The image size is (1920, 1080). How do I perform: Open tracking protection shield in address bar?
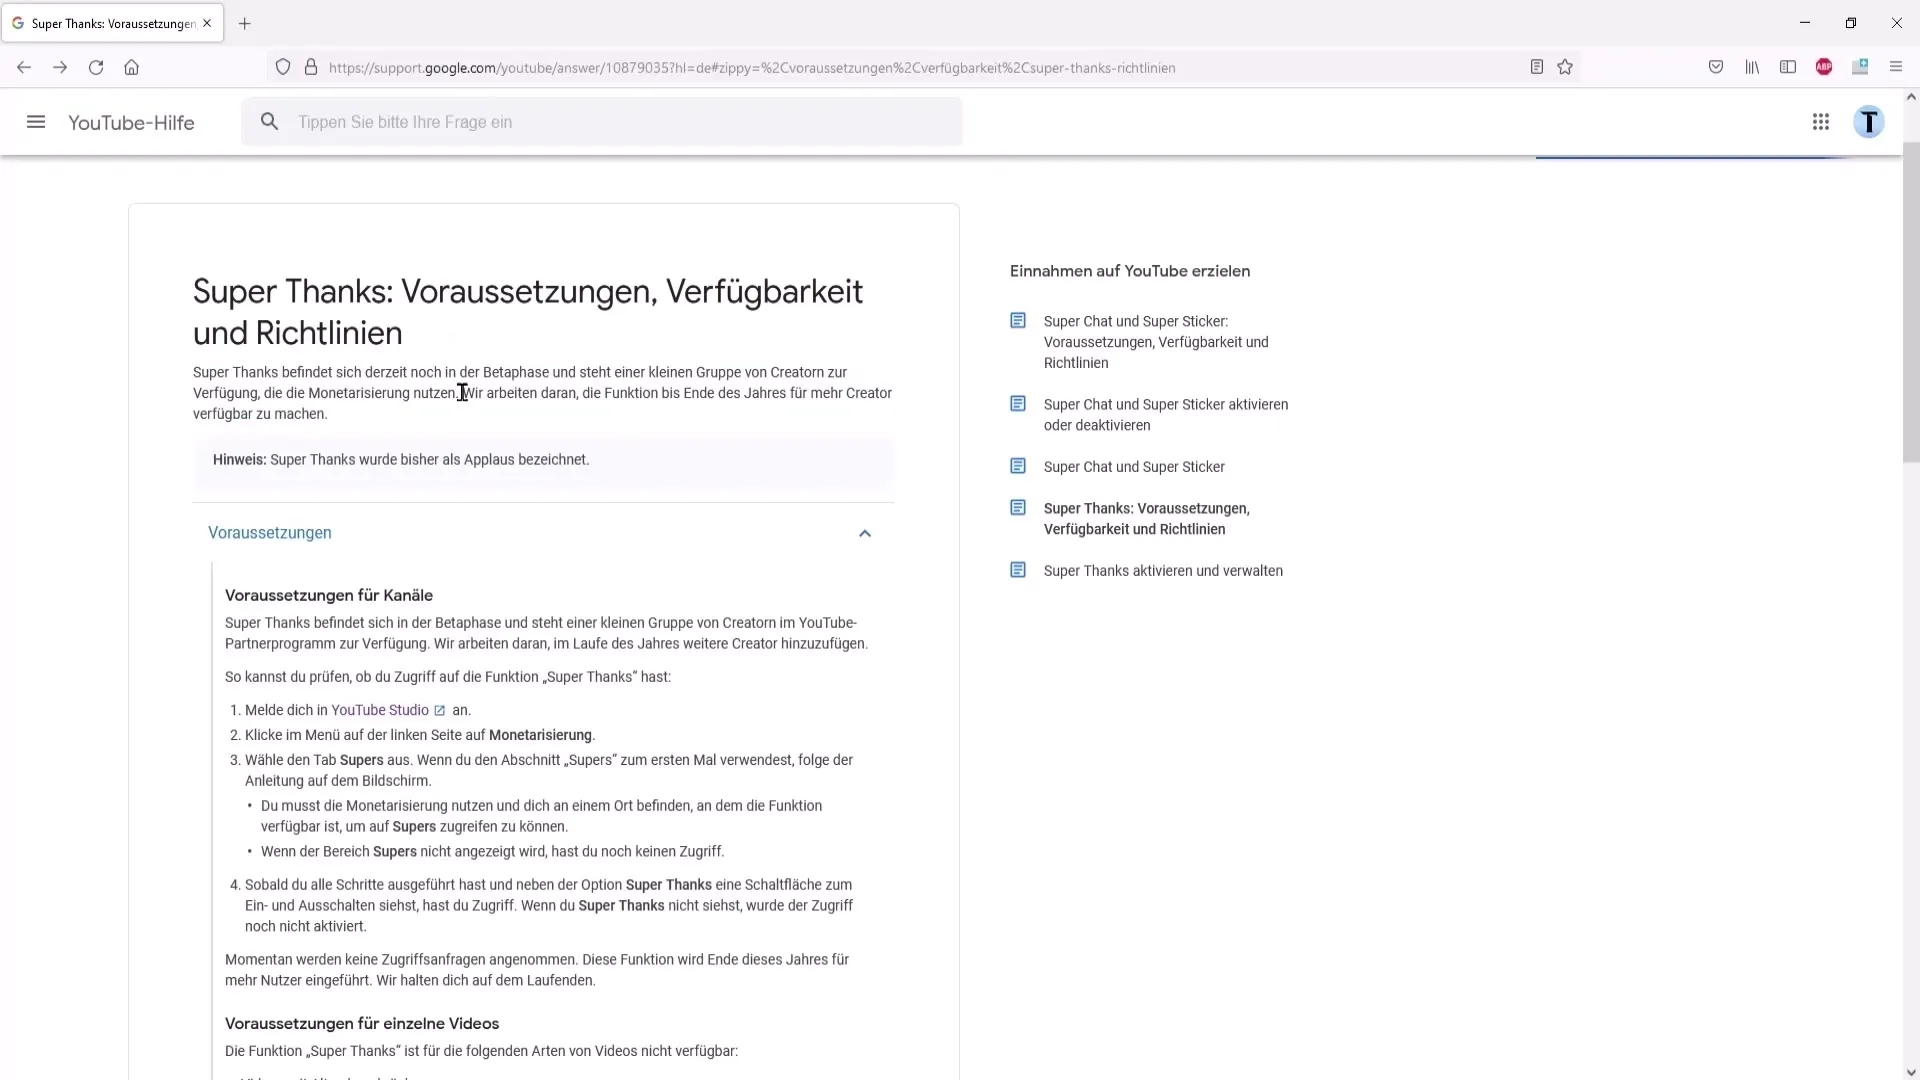click(x=283, y=67)
